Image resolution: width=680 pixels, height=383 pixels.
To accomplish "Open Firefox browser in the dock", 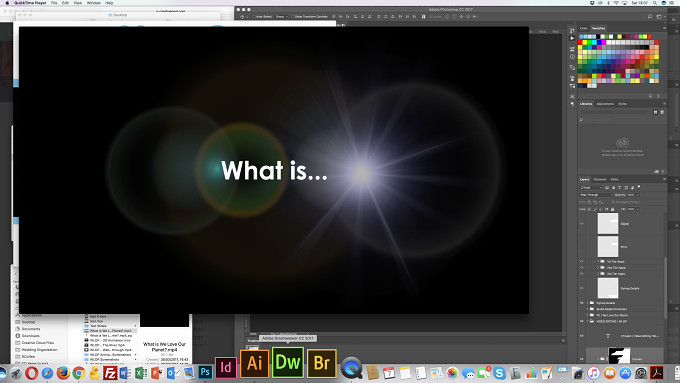I will (63, 373).
